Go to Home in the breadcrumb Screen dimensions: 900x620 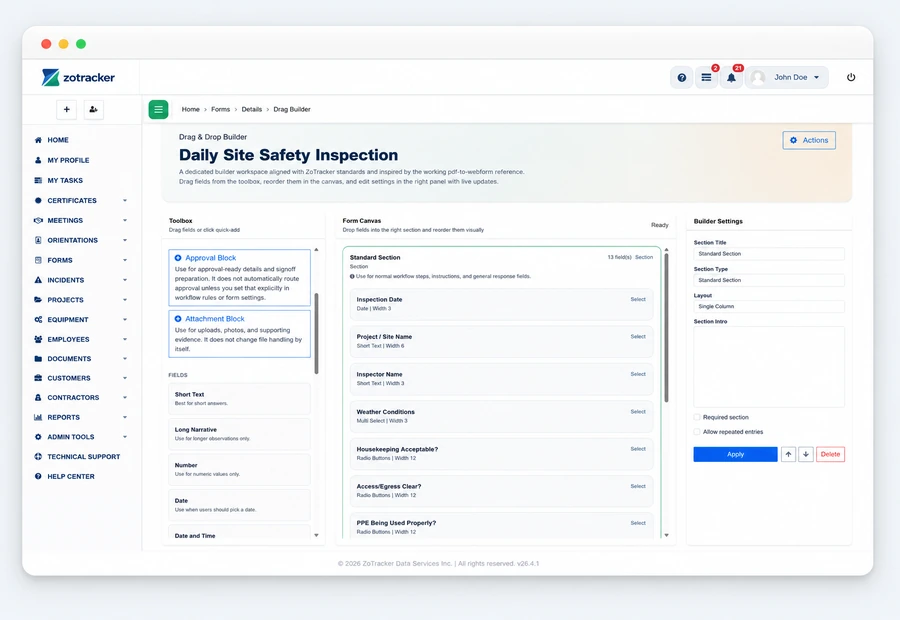point(191,109)
